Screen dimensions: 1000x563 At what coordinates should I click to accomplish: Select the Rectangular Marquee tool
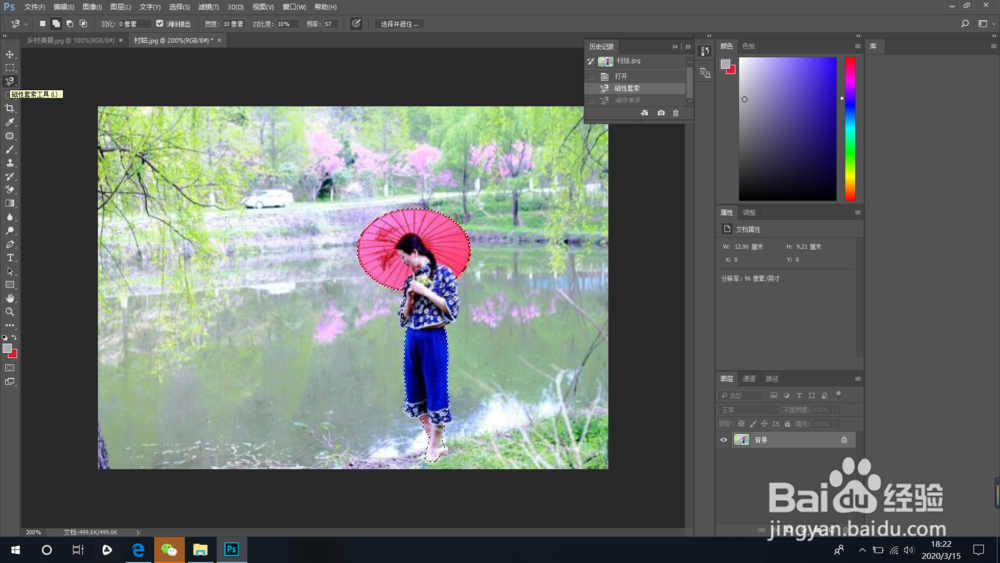tap(10, 68)
